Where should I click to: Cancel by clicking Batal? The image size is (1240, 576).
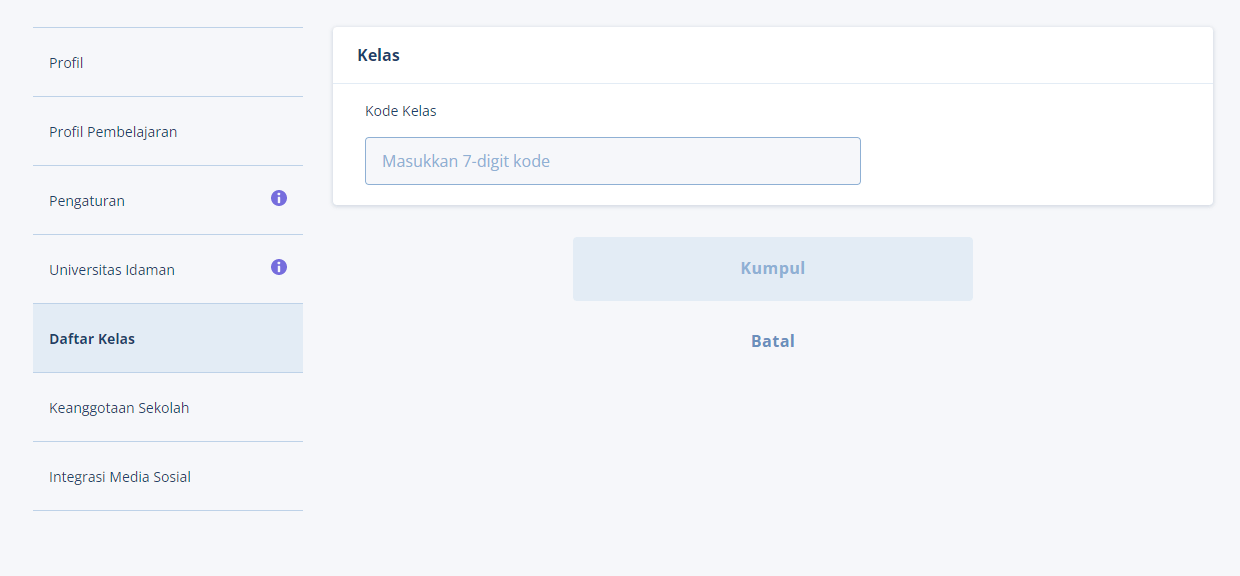pos(773,341)
